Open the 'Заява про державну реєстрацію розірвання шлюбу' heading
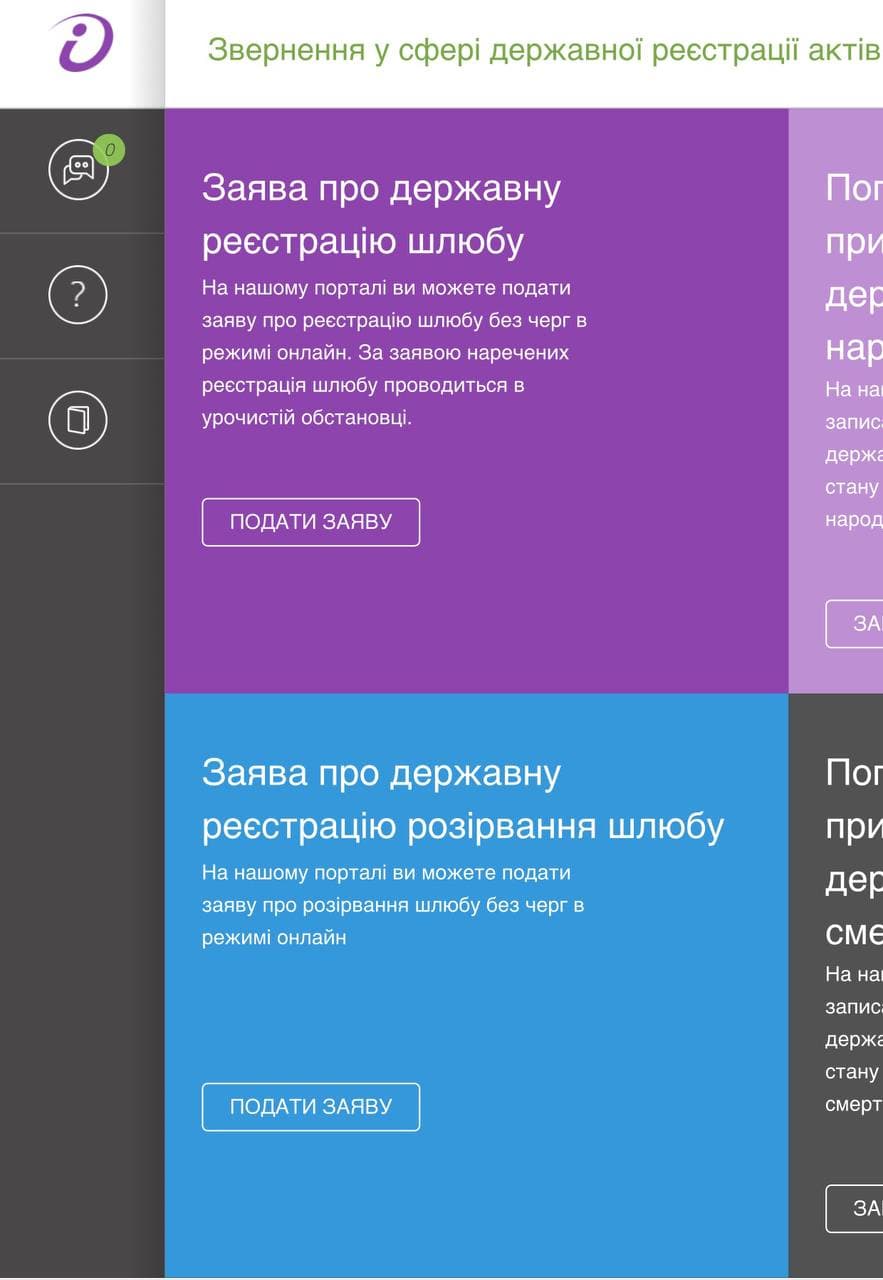This screenshot has width=883, height=1280. point(462,800)
